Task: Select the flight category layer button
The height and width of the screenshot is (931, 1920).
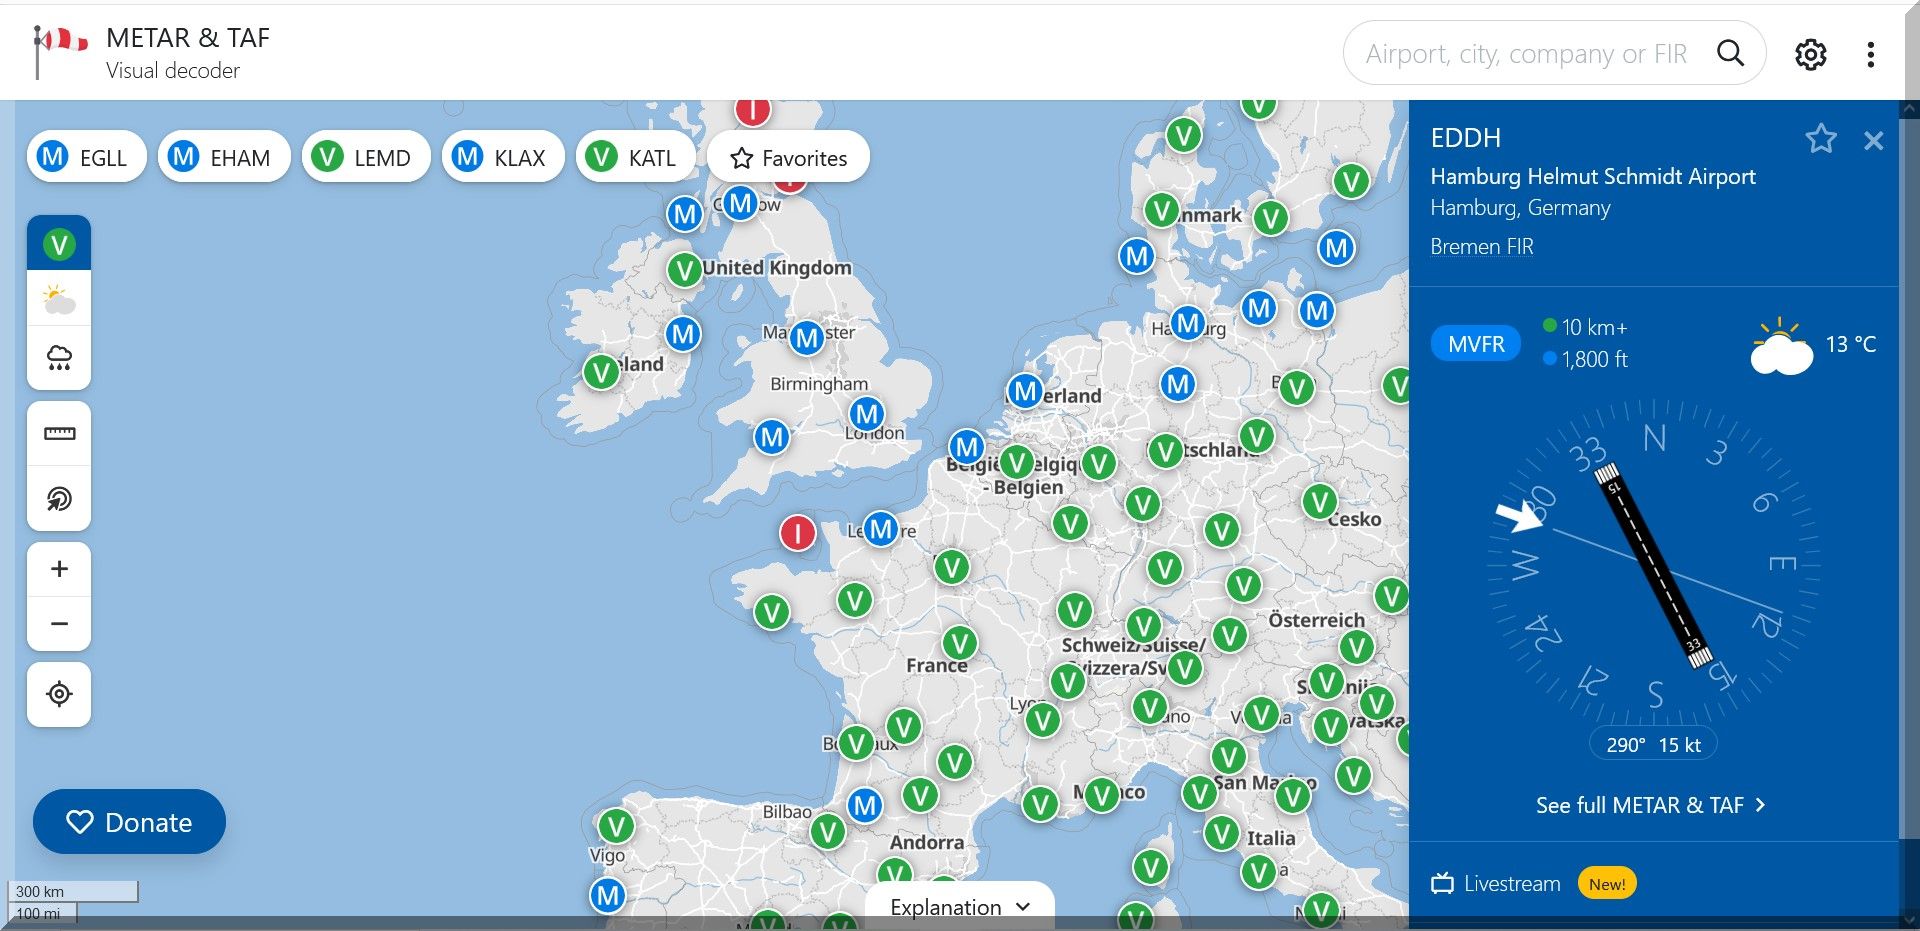Action: [x=59, y=244]
